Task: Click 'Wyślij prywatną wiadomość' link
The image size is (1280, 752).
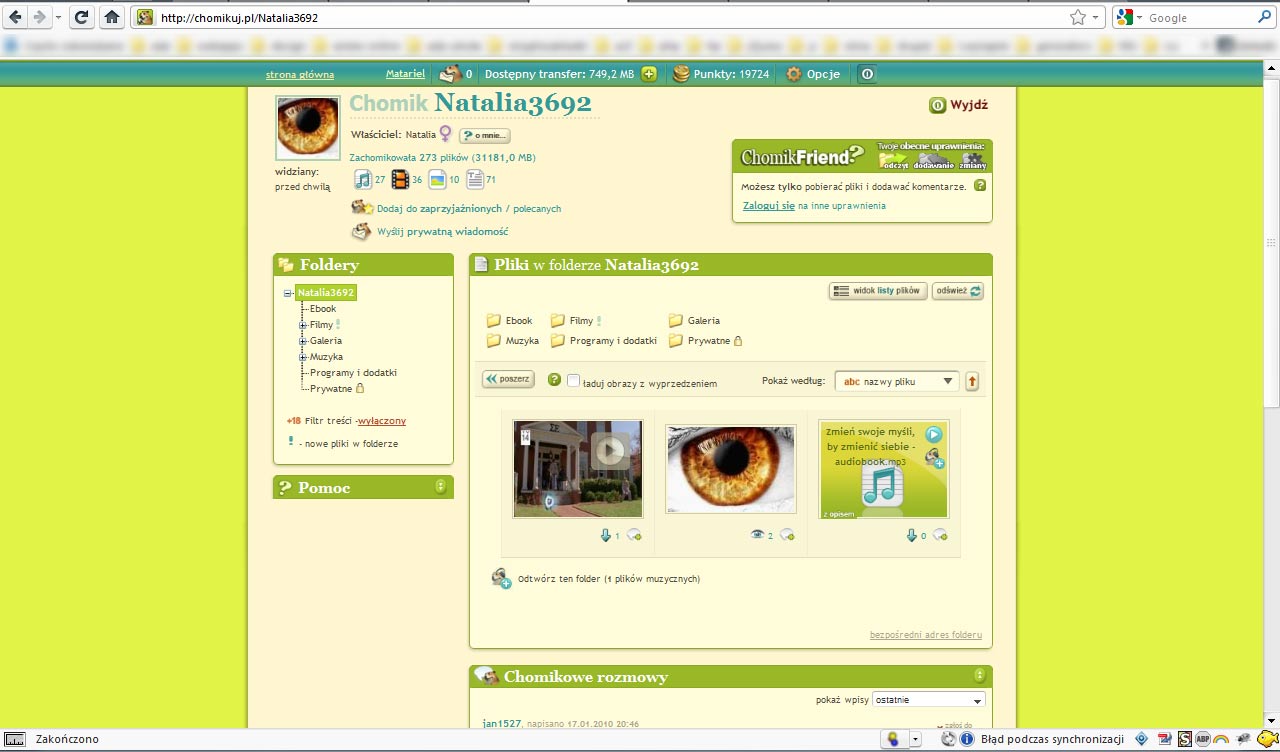Action: point(443,232)
